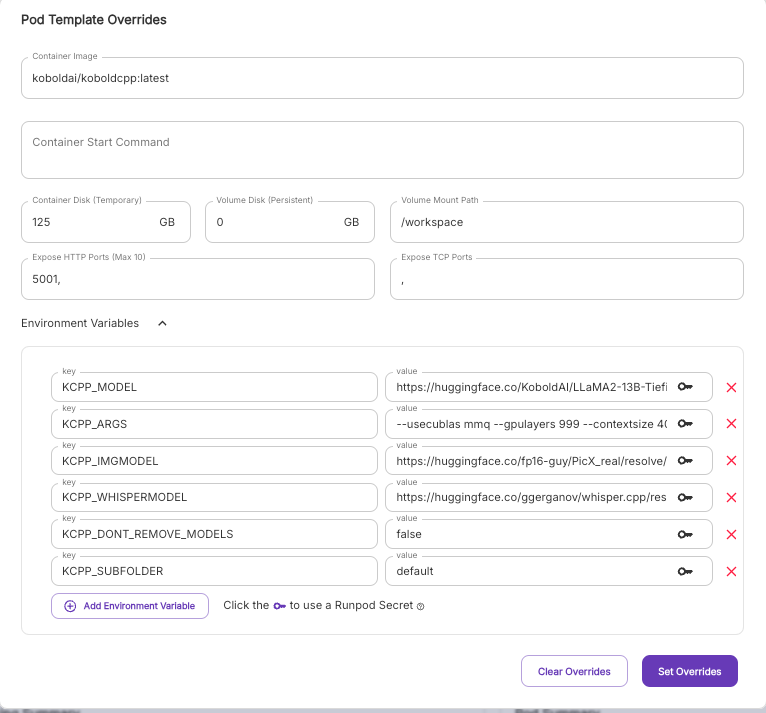Delete the KCPP_IMGMODEL row
Viewport: 766px width, 713px height.
point(731,461)
